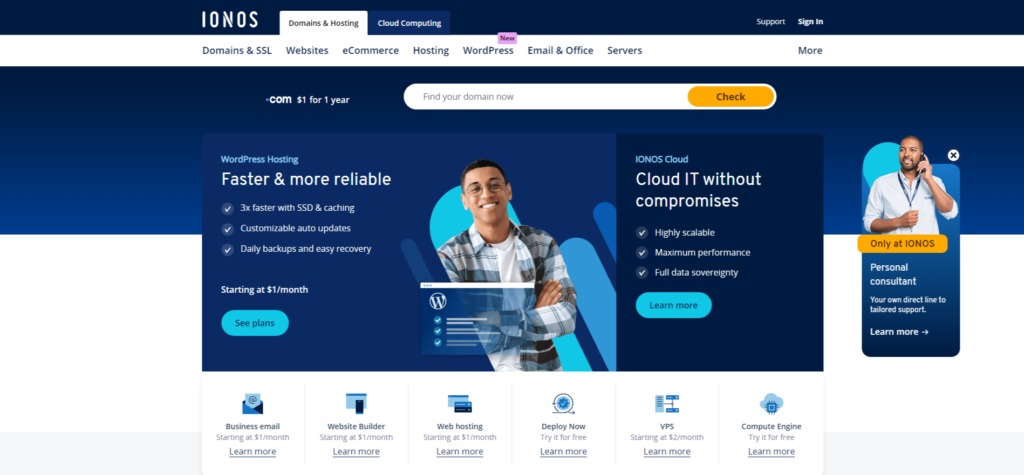Close the Personal consultant popup
The image size is (1024, 475).
(x=953, y=155)
